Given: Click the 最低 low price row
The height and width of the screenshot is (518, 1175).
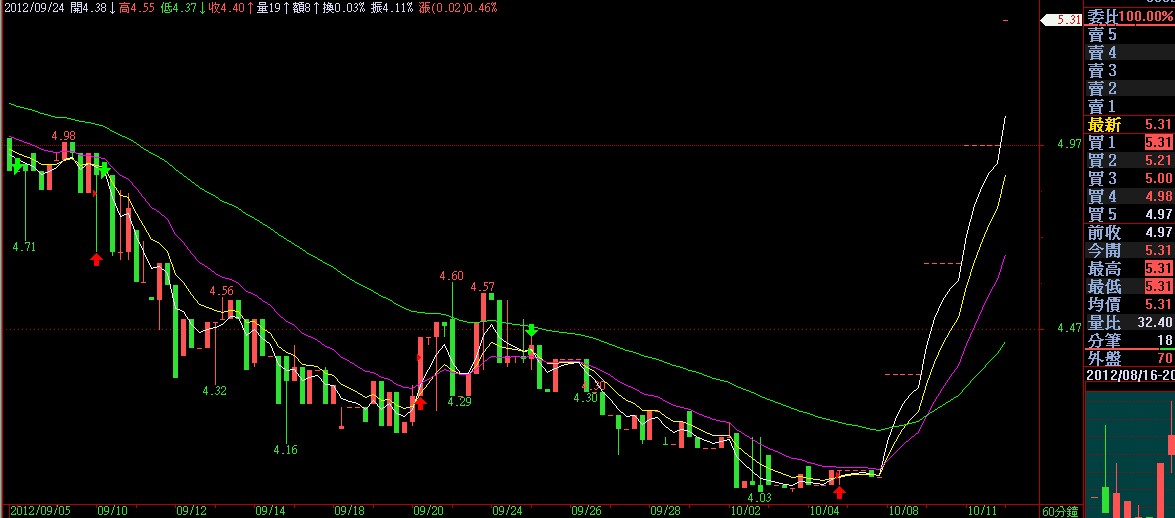Looking at the screenshot, I should [x=1130, y=286].
